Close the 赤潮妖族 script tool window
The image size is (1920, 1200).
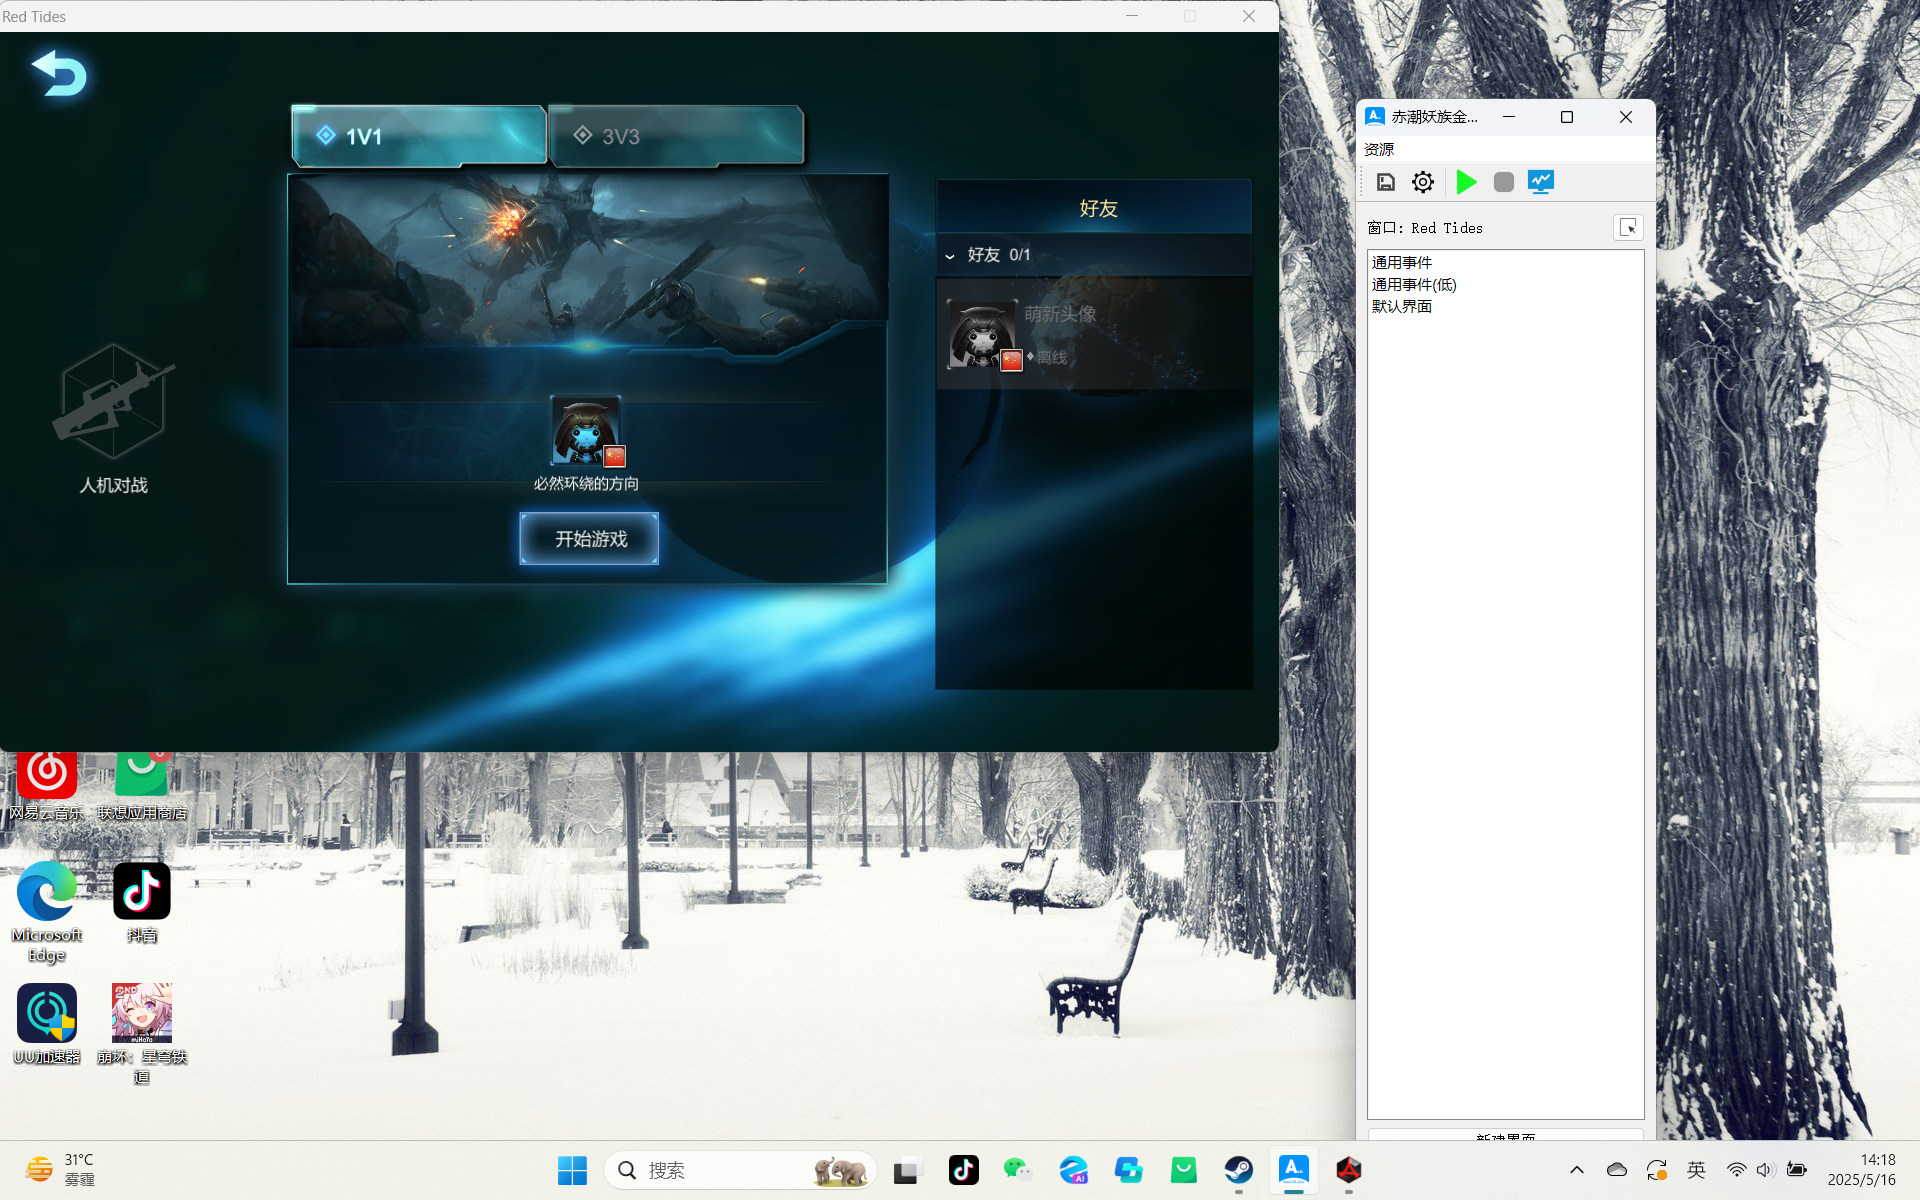[1626, 117]
